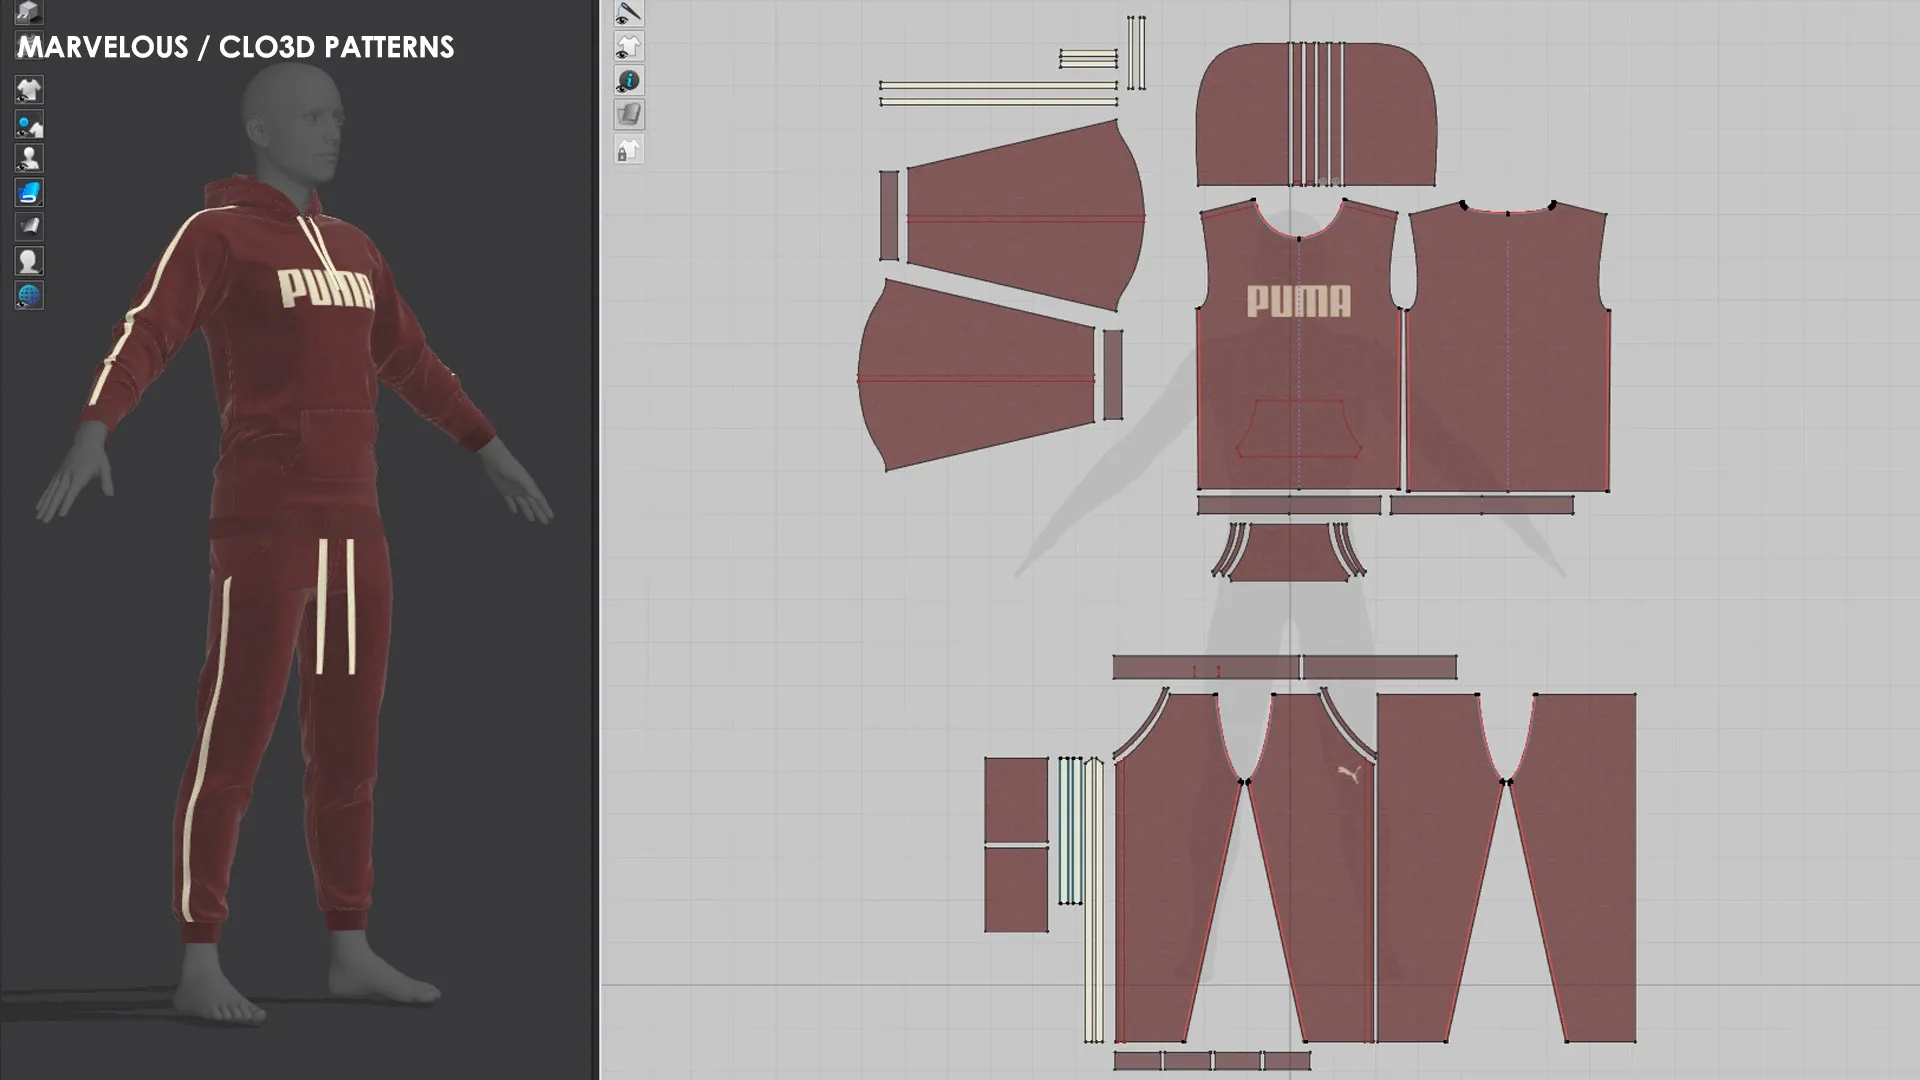Screen dimensions: 1920x1080
Task: Toggle Show Avatar visibility in the 3D view
Action: [x=29, y=158]
